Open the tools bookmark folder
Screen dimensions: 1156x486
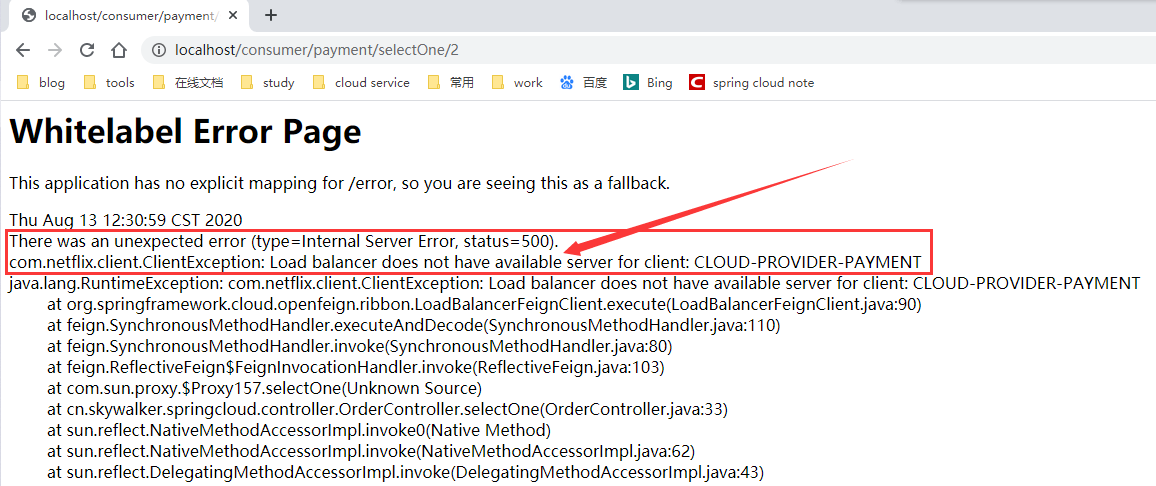pyautogui.click(x=109, y=83)
